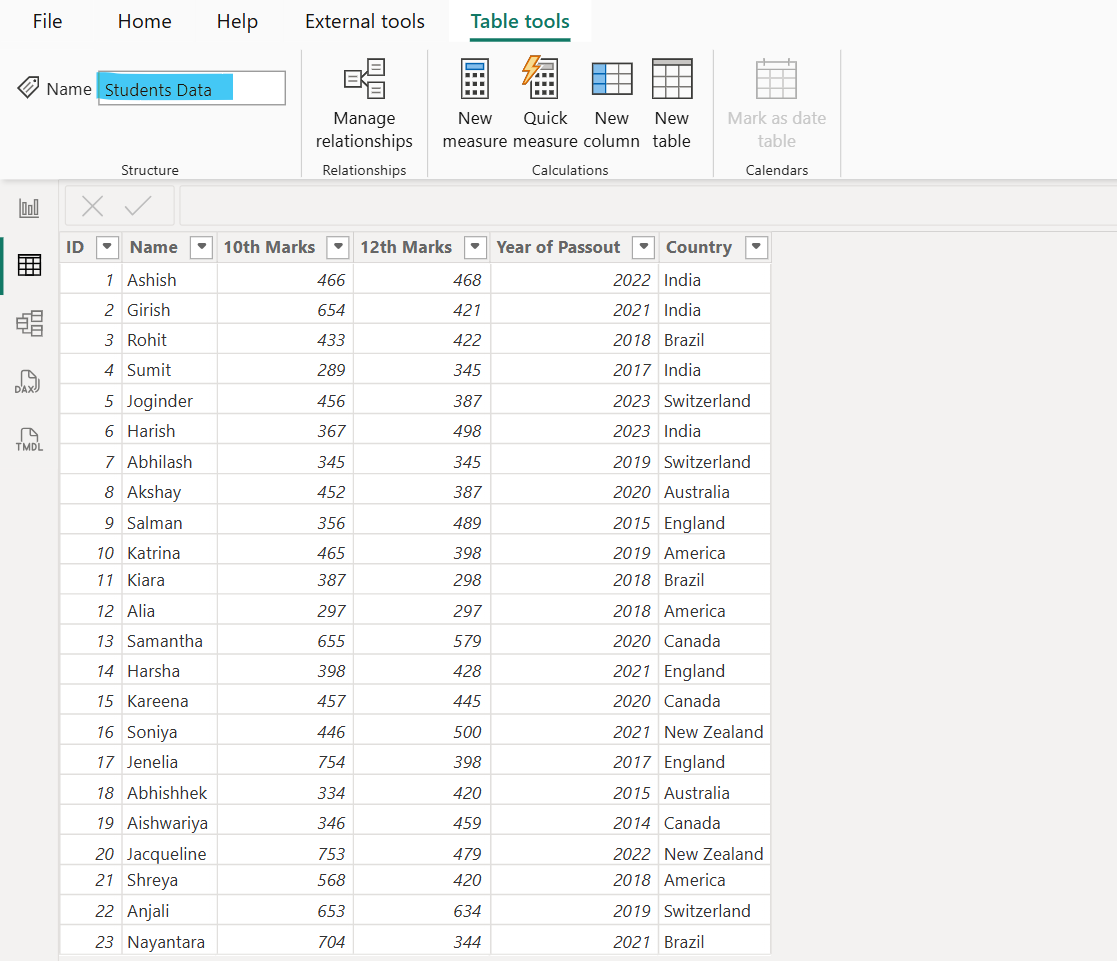Viewport: 1117px width, 961px height.
Task: Open the Country column filter dropdown
Action: (755, 247)
